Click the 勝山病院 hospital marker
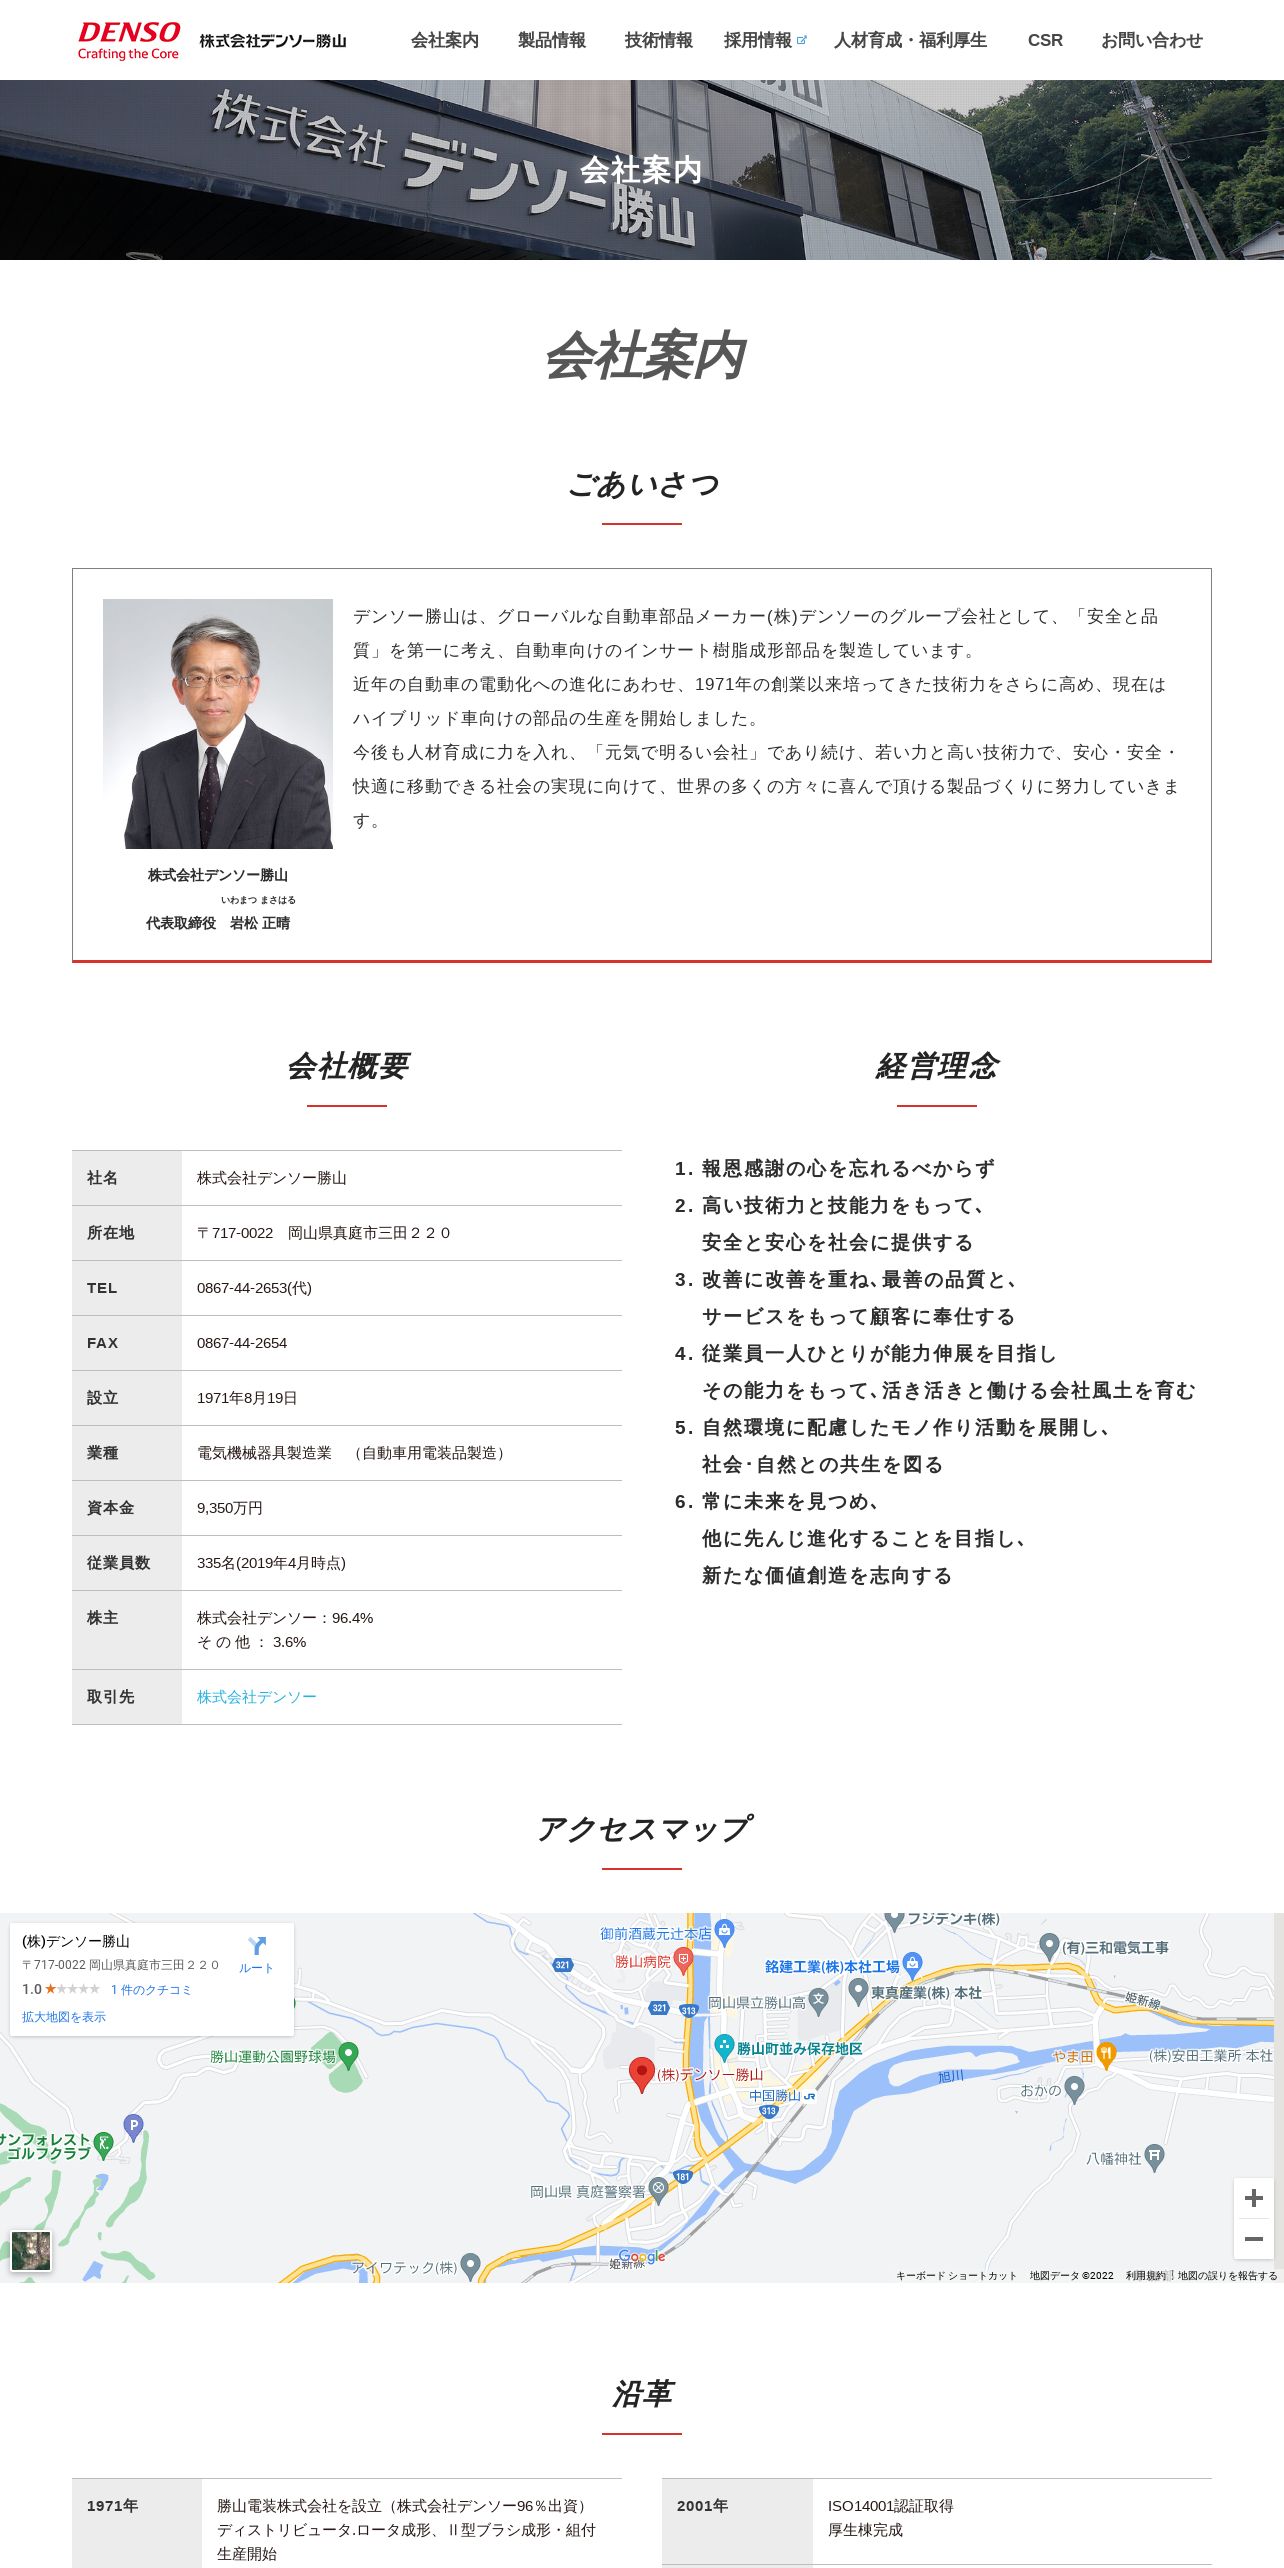The image size is (1284, 2568). tap(684, 1960)
